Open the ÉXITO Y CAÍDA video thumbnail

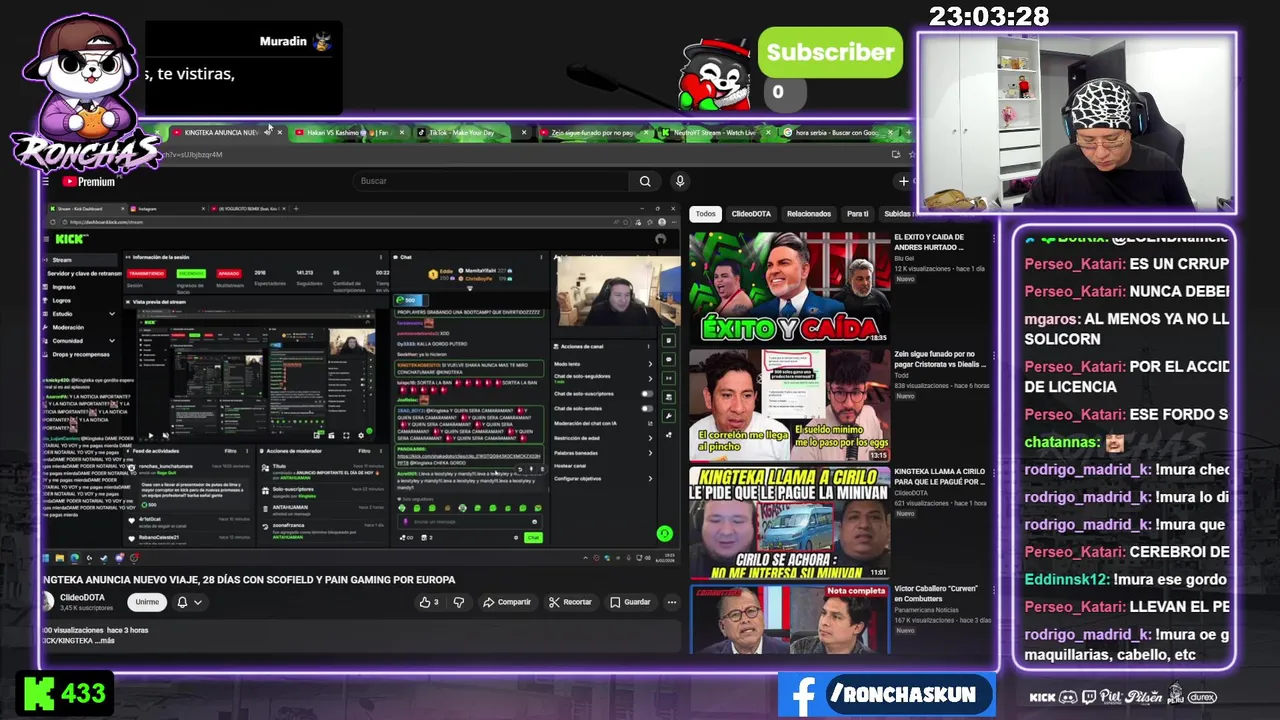tap(789, 287)
